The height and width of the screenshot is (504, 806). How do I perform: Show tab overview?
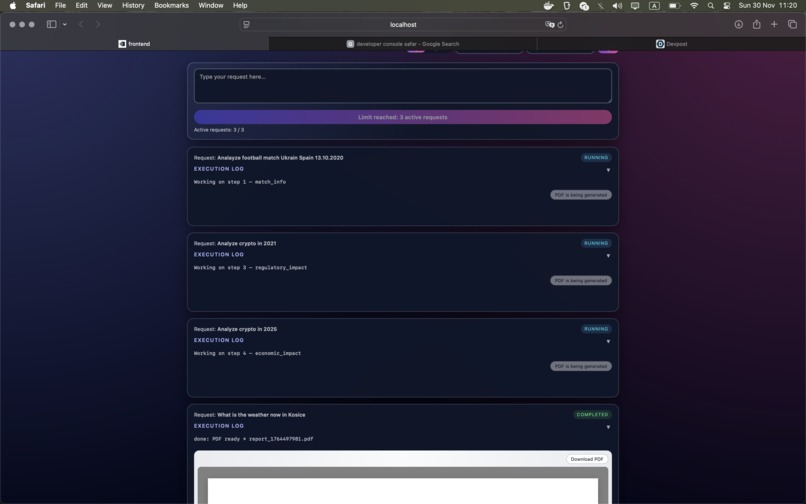[792, 24]
